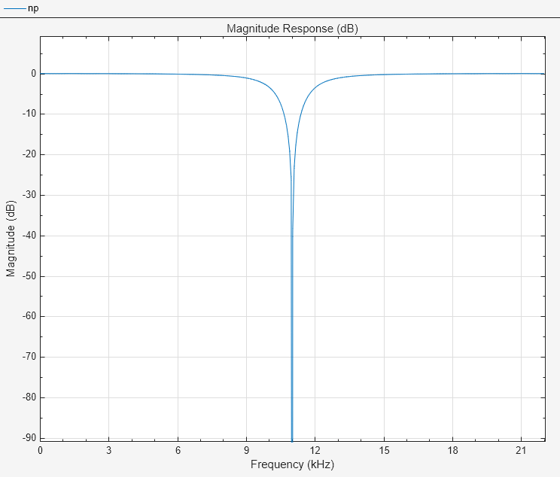Click the notch bottom of the curve
560x477 pixels.
coord(292,439)
